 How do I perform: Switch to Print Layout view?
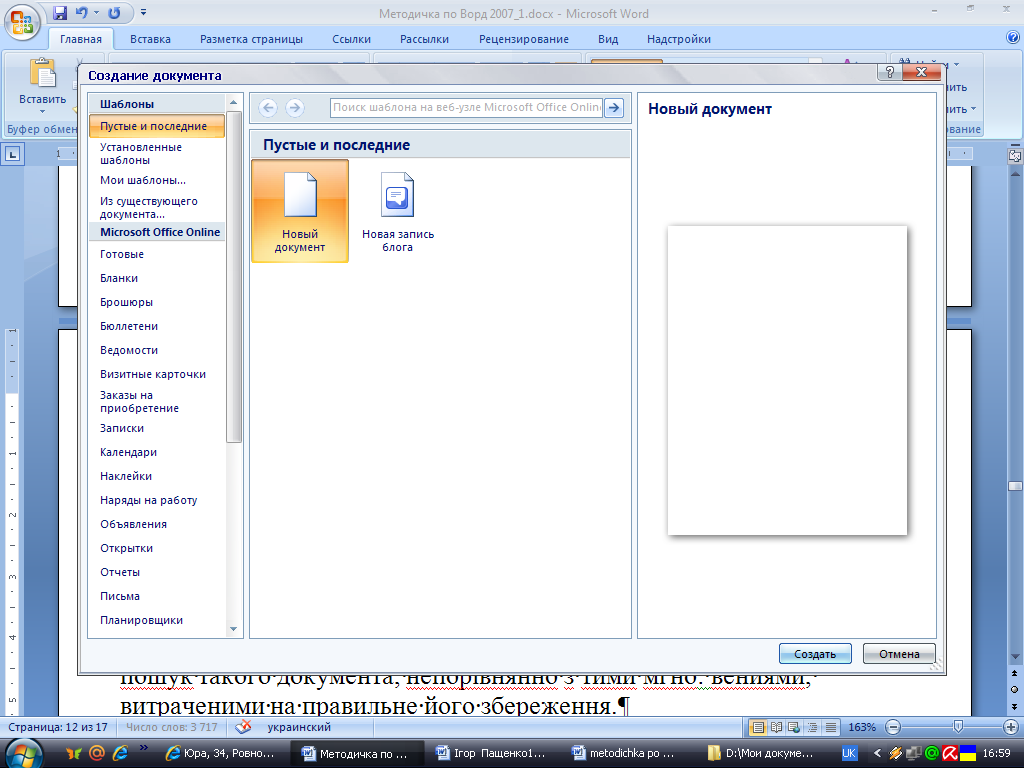click(758, 727)
